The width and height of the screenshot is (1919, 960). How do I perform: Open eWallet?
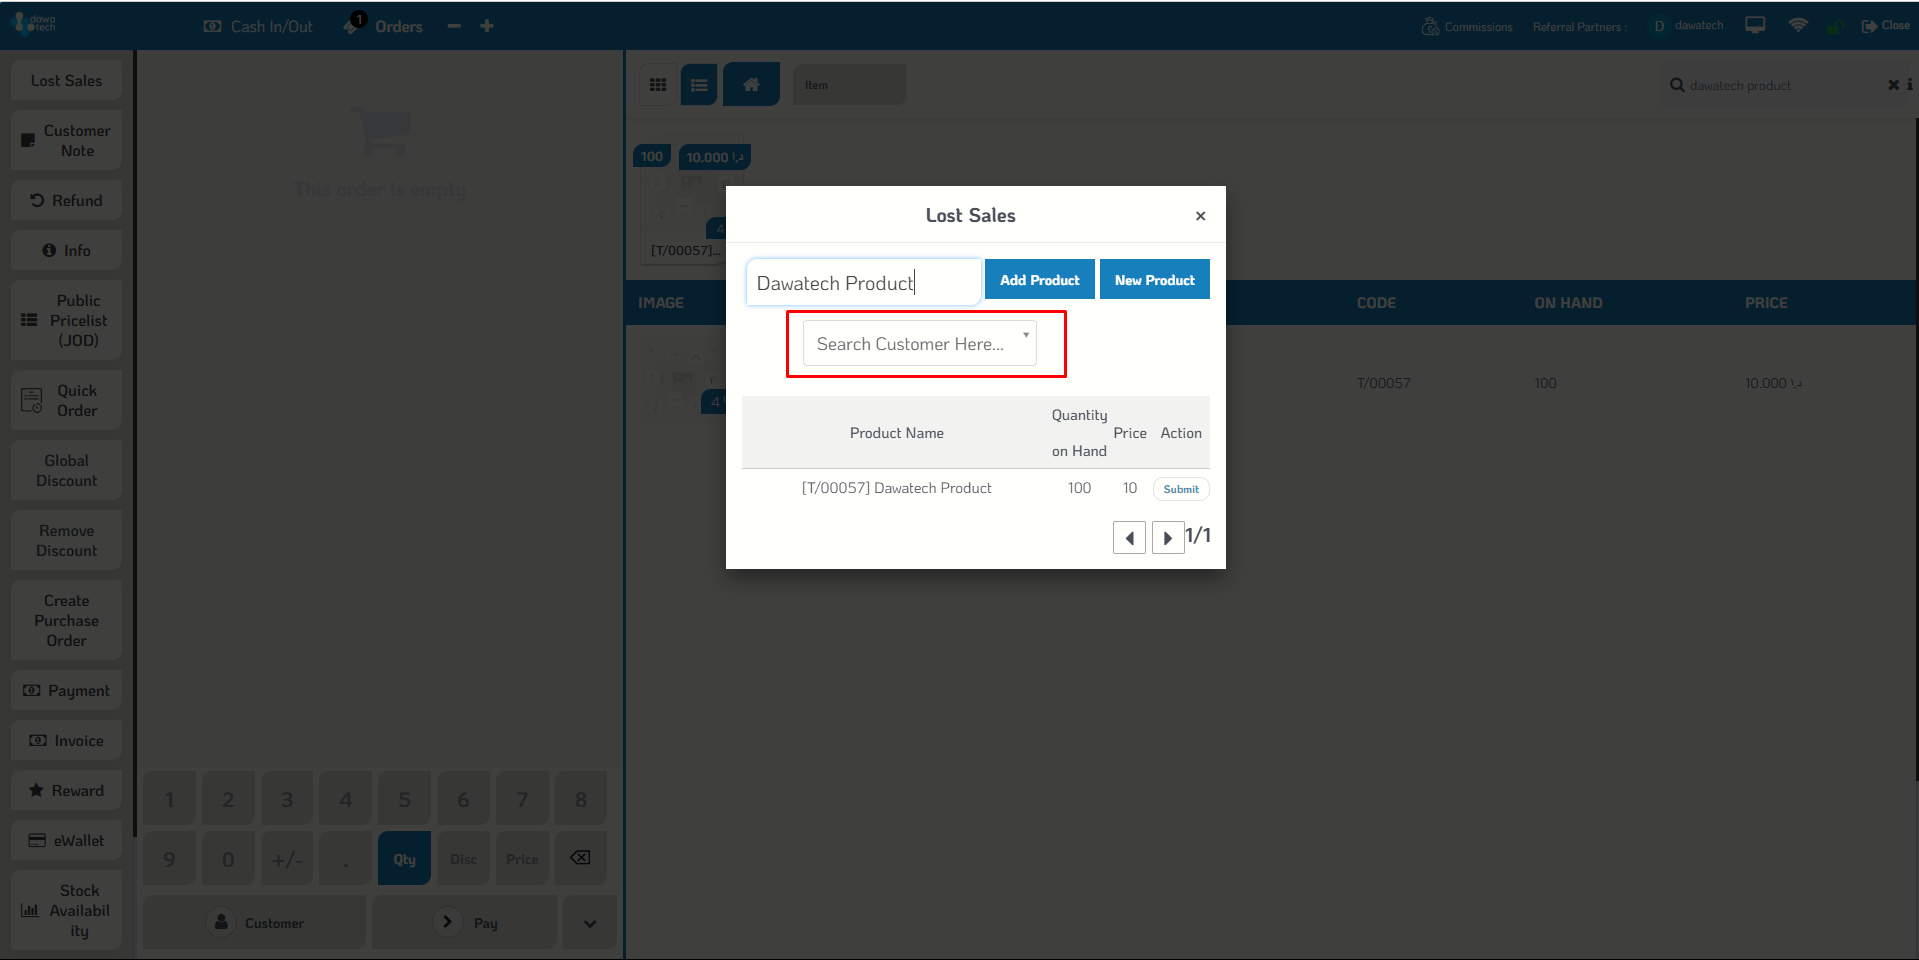[x=66, y=840]
